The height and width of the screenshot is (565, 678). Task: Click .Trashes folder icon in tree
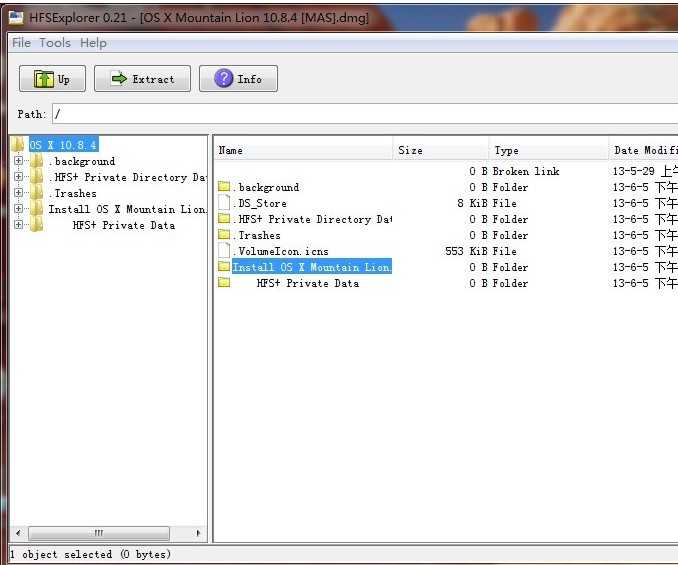click(x=37, y=192)
